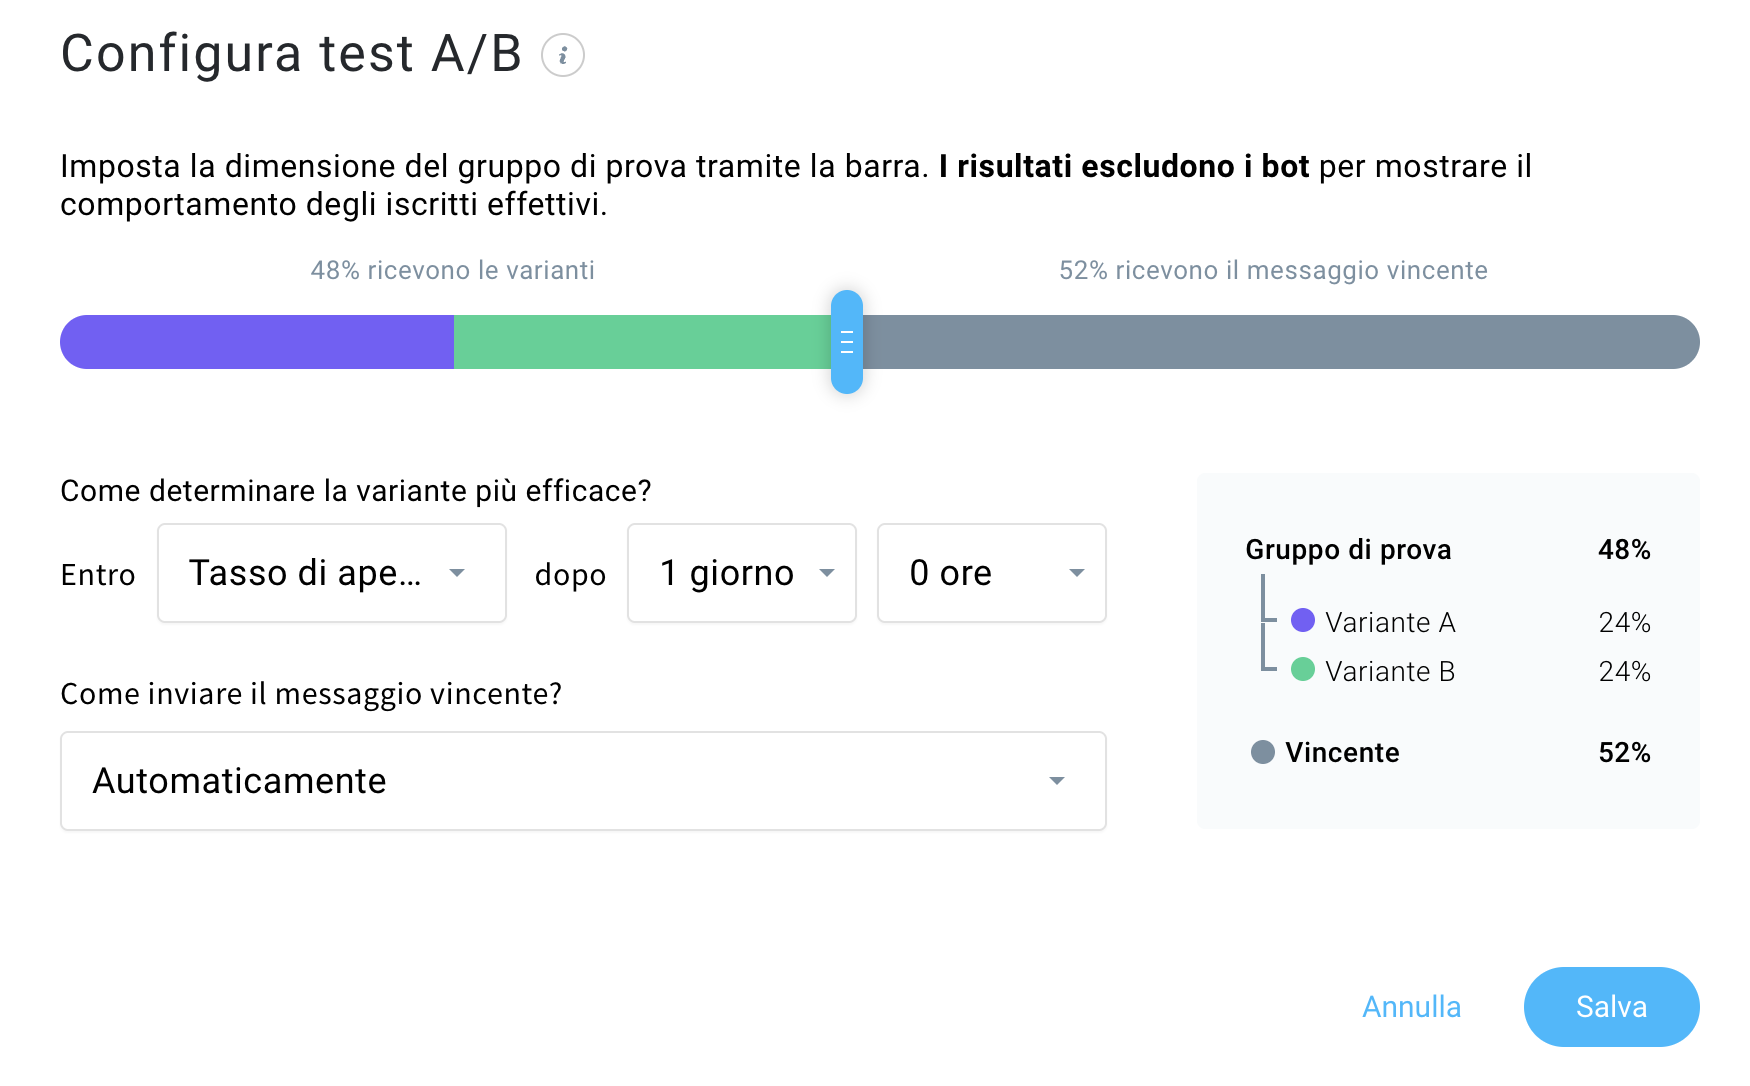Viewport: 1750px width, 1086px height.
Task: Click the arrow in the ore dropdown
Action: (1077, 573)
